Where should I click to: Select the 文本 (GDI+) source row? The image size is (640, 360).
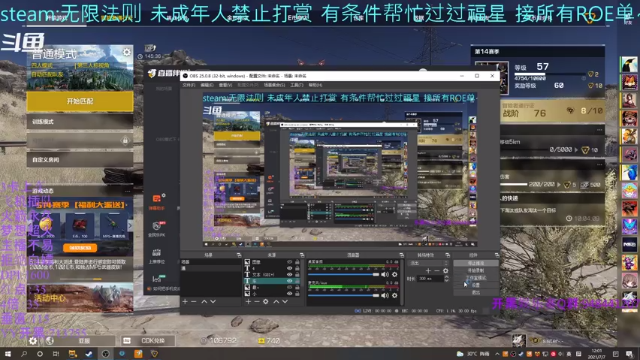[272, 275]
